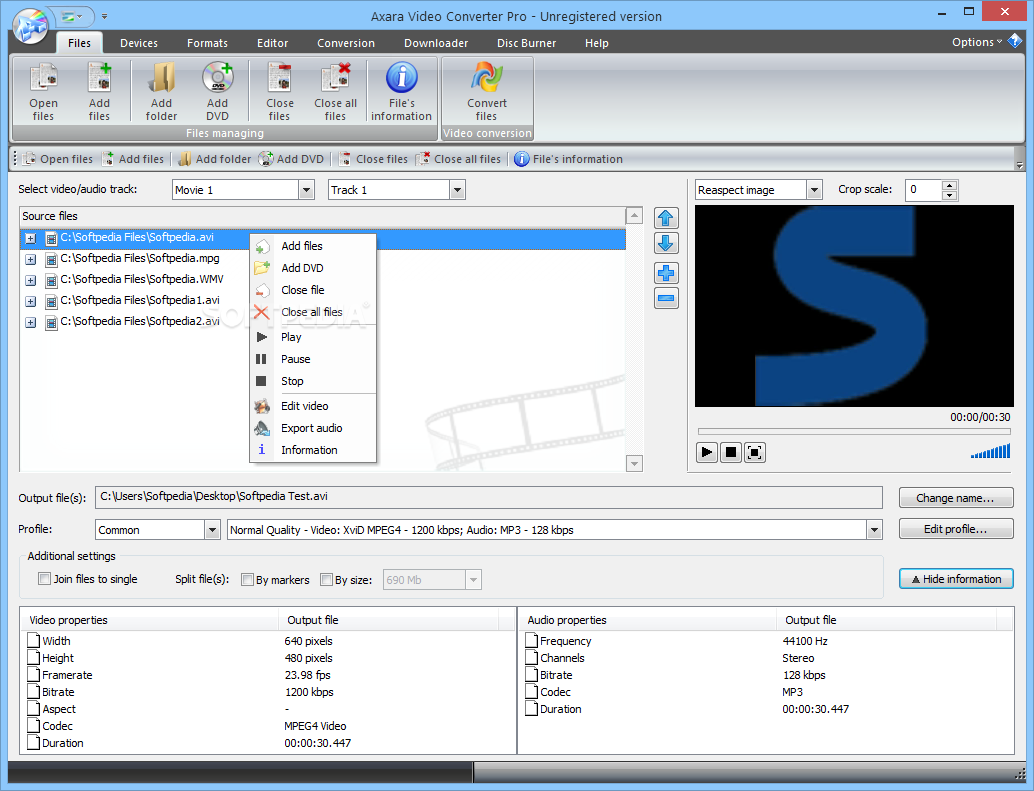The image size is (1034, 791).
Task: Click the preview seek slider bar
Action: (x=854, y=432)
